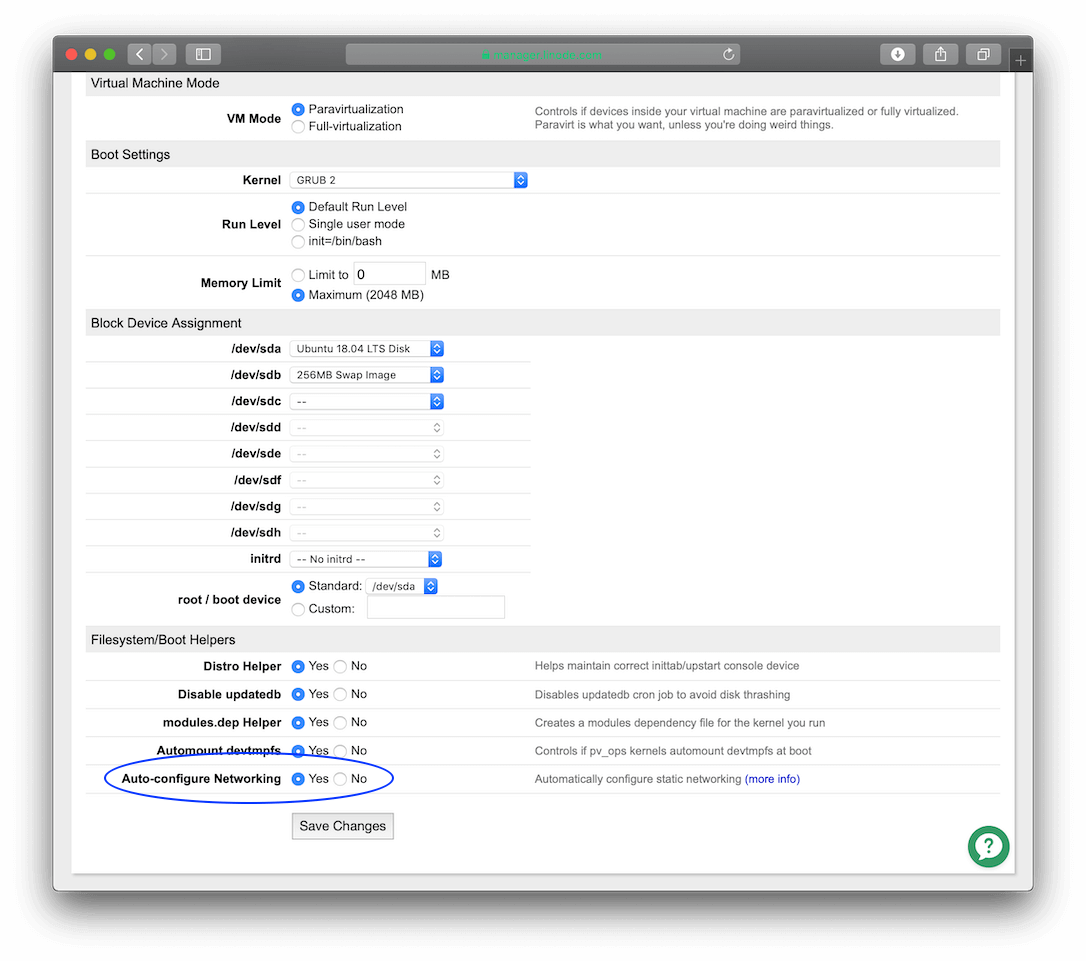Open the initrd selection dropdown
Screen dimensions: 1086x961
click(x=366, y=559)
